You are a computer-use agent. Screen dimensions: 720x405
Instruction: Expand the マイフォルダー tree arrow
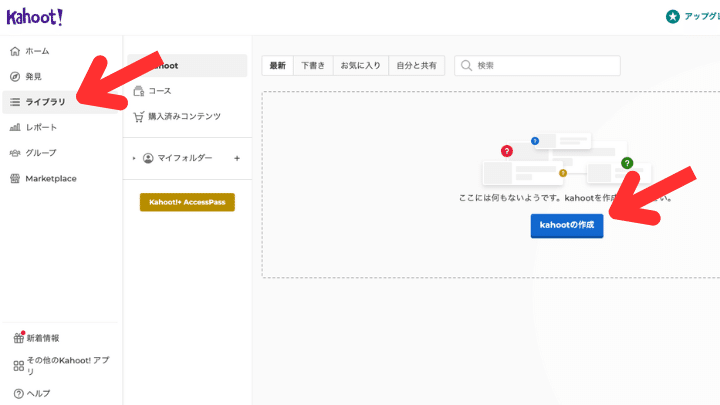(134, 158)
